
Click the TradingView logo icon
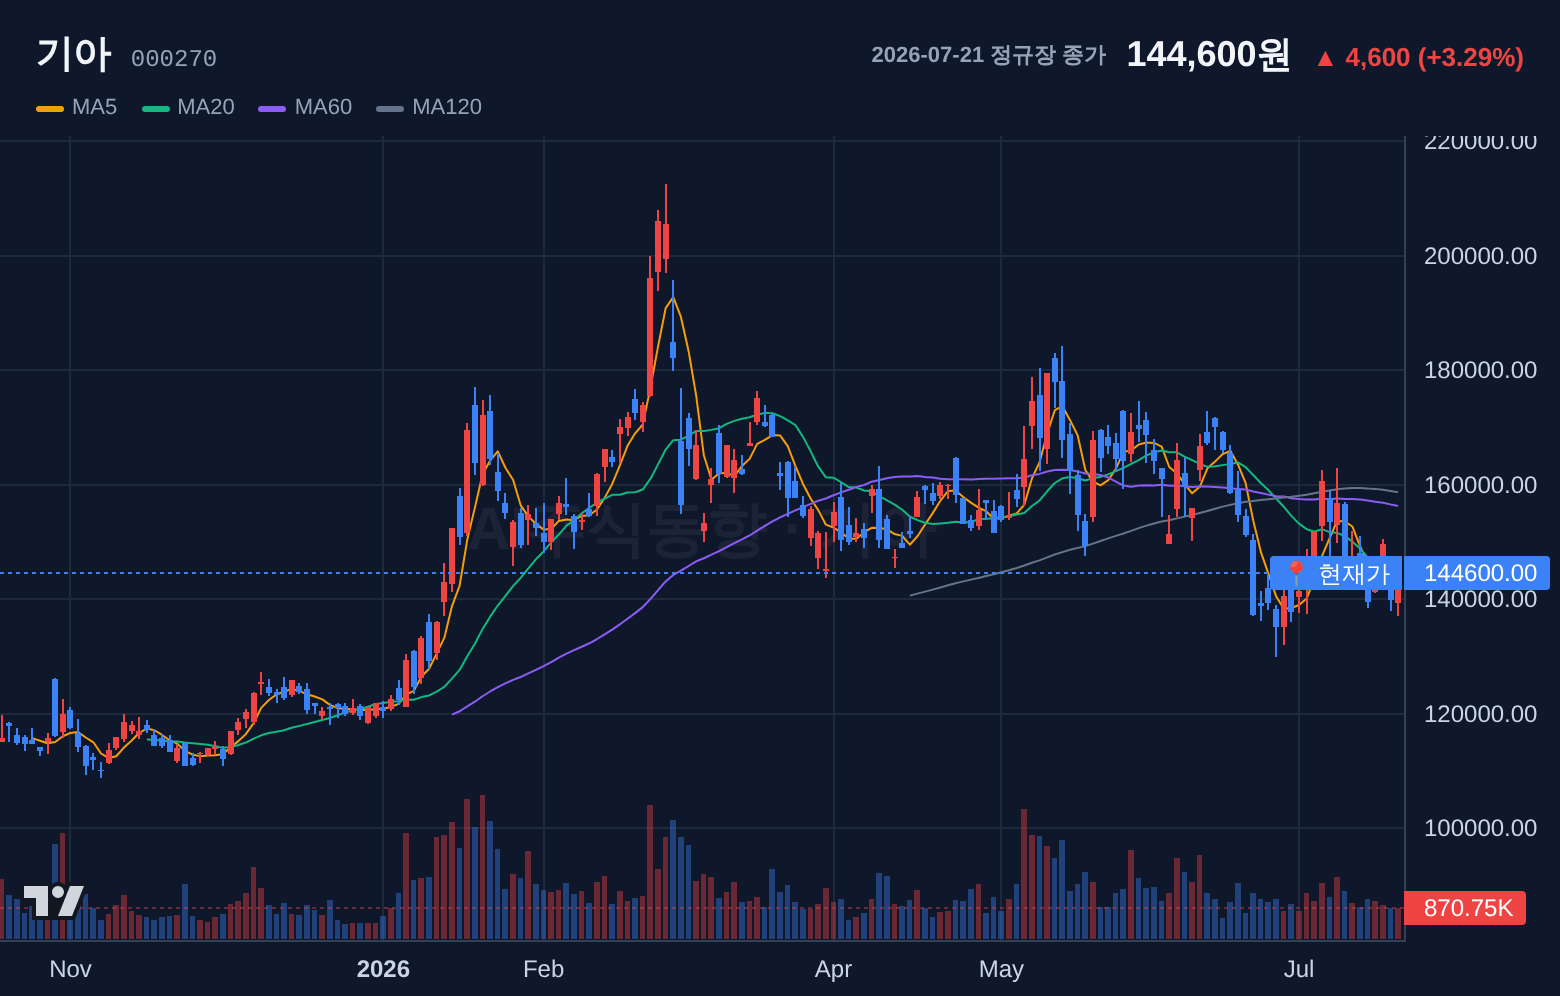[54, 901]
